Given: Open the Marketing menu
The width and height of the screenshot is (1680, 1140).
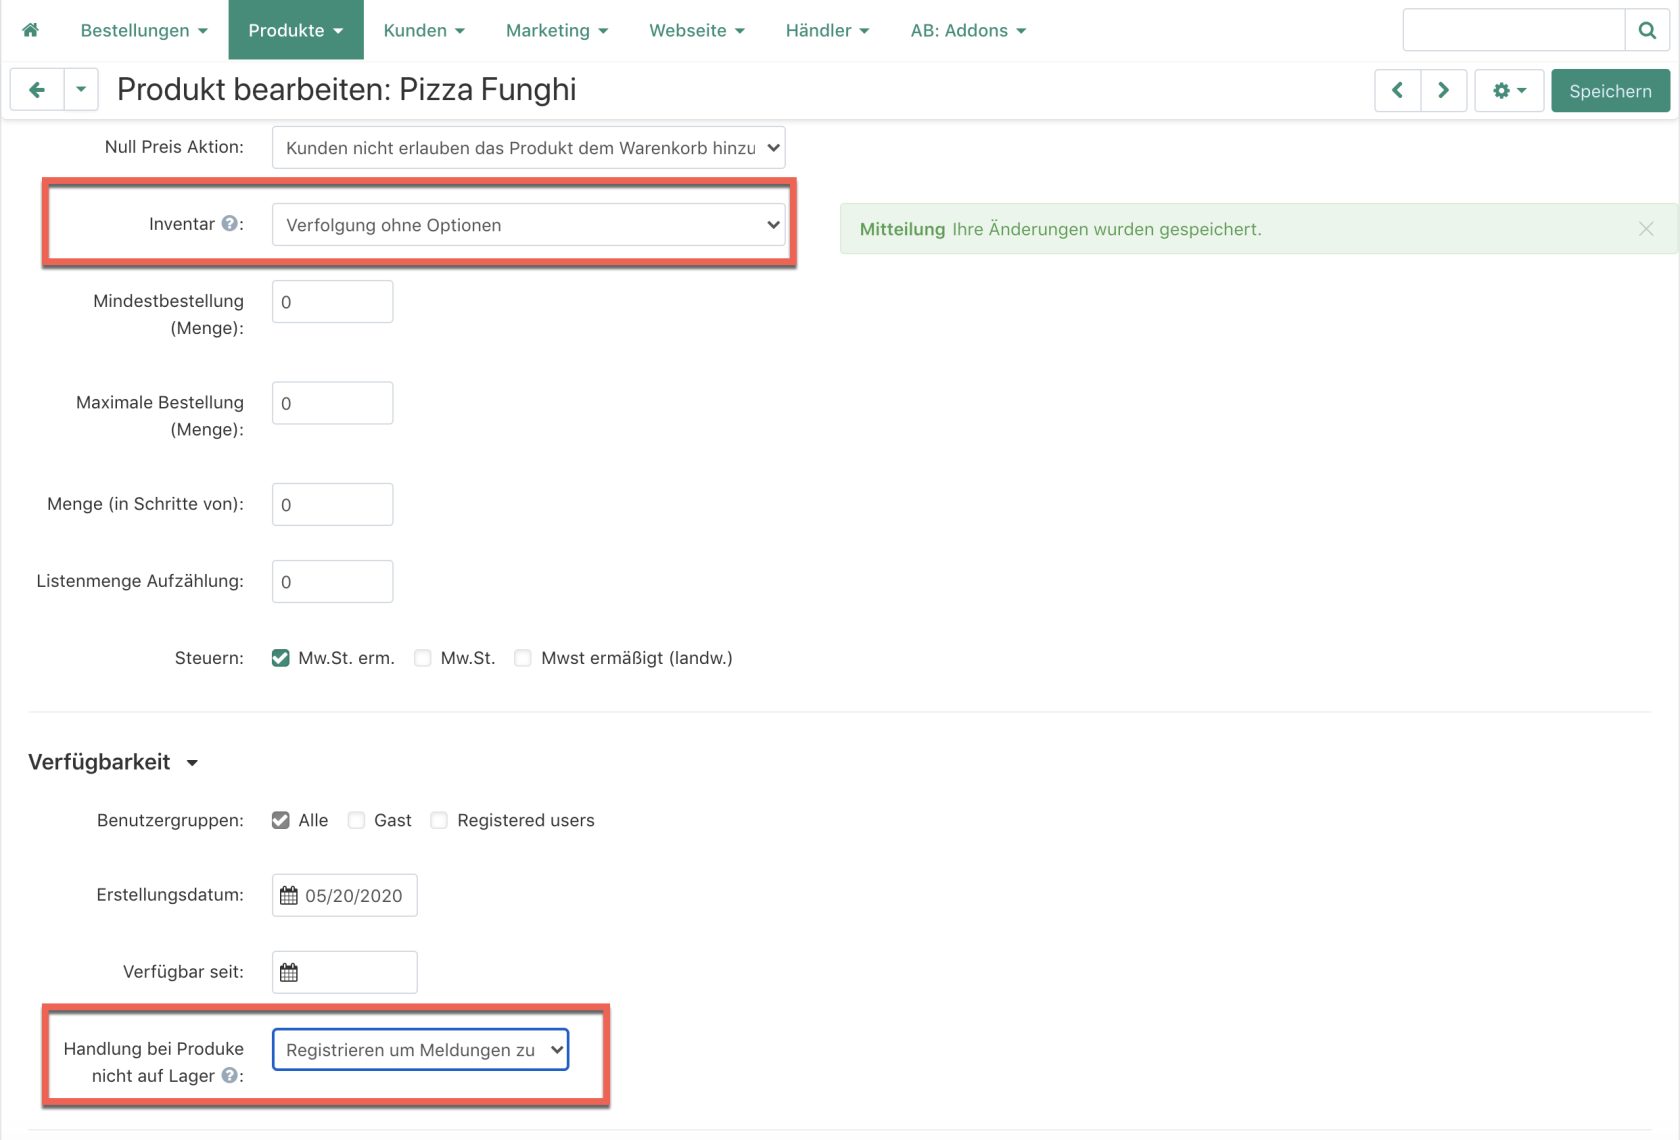Looking at the screenshot, I should (x=557, y=30).
